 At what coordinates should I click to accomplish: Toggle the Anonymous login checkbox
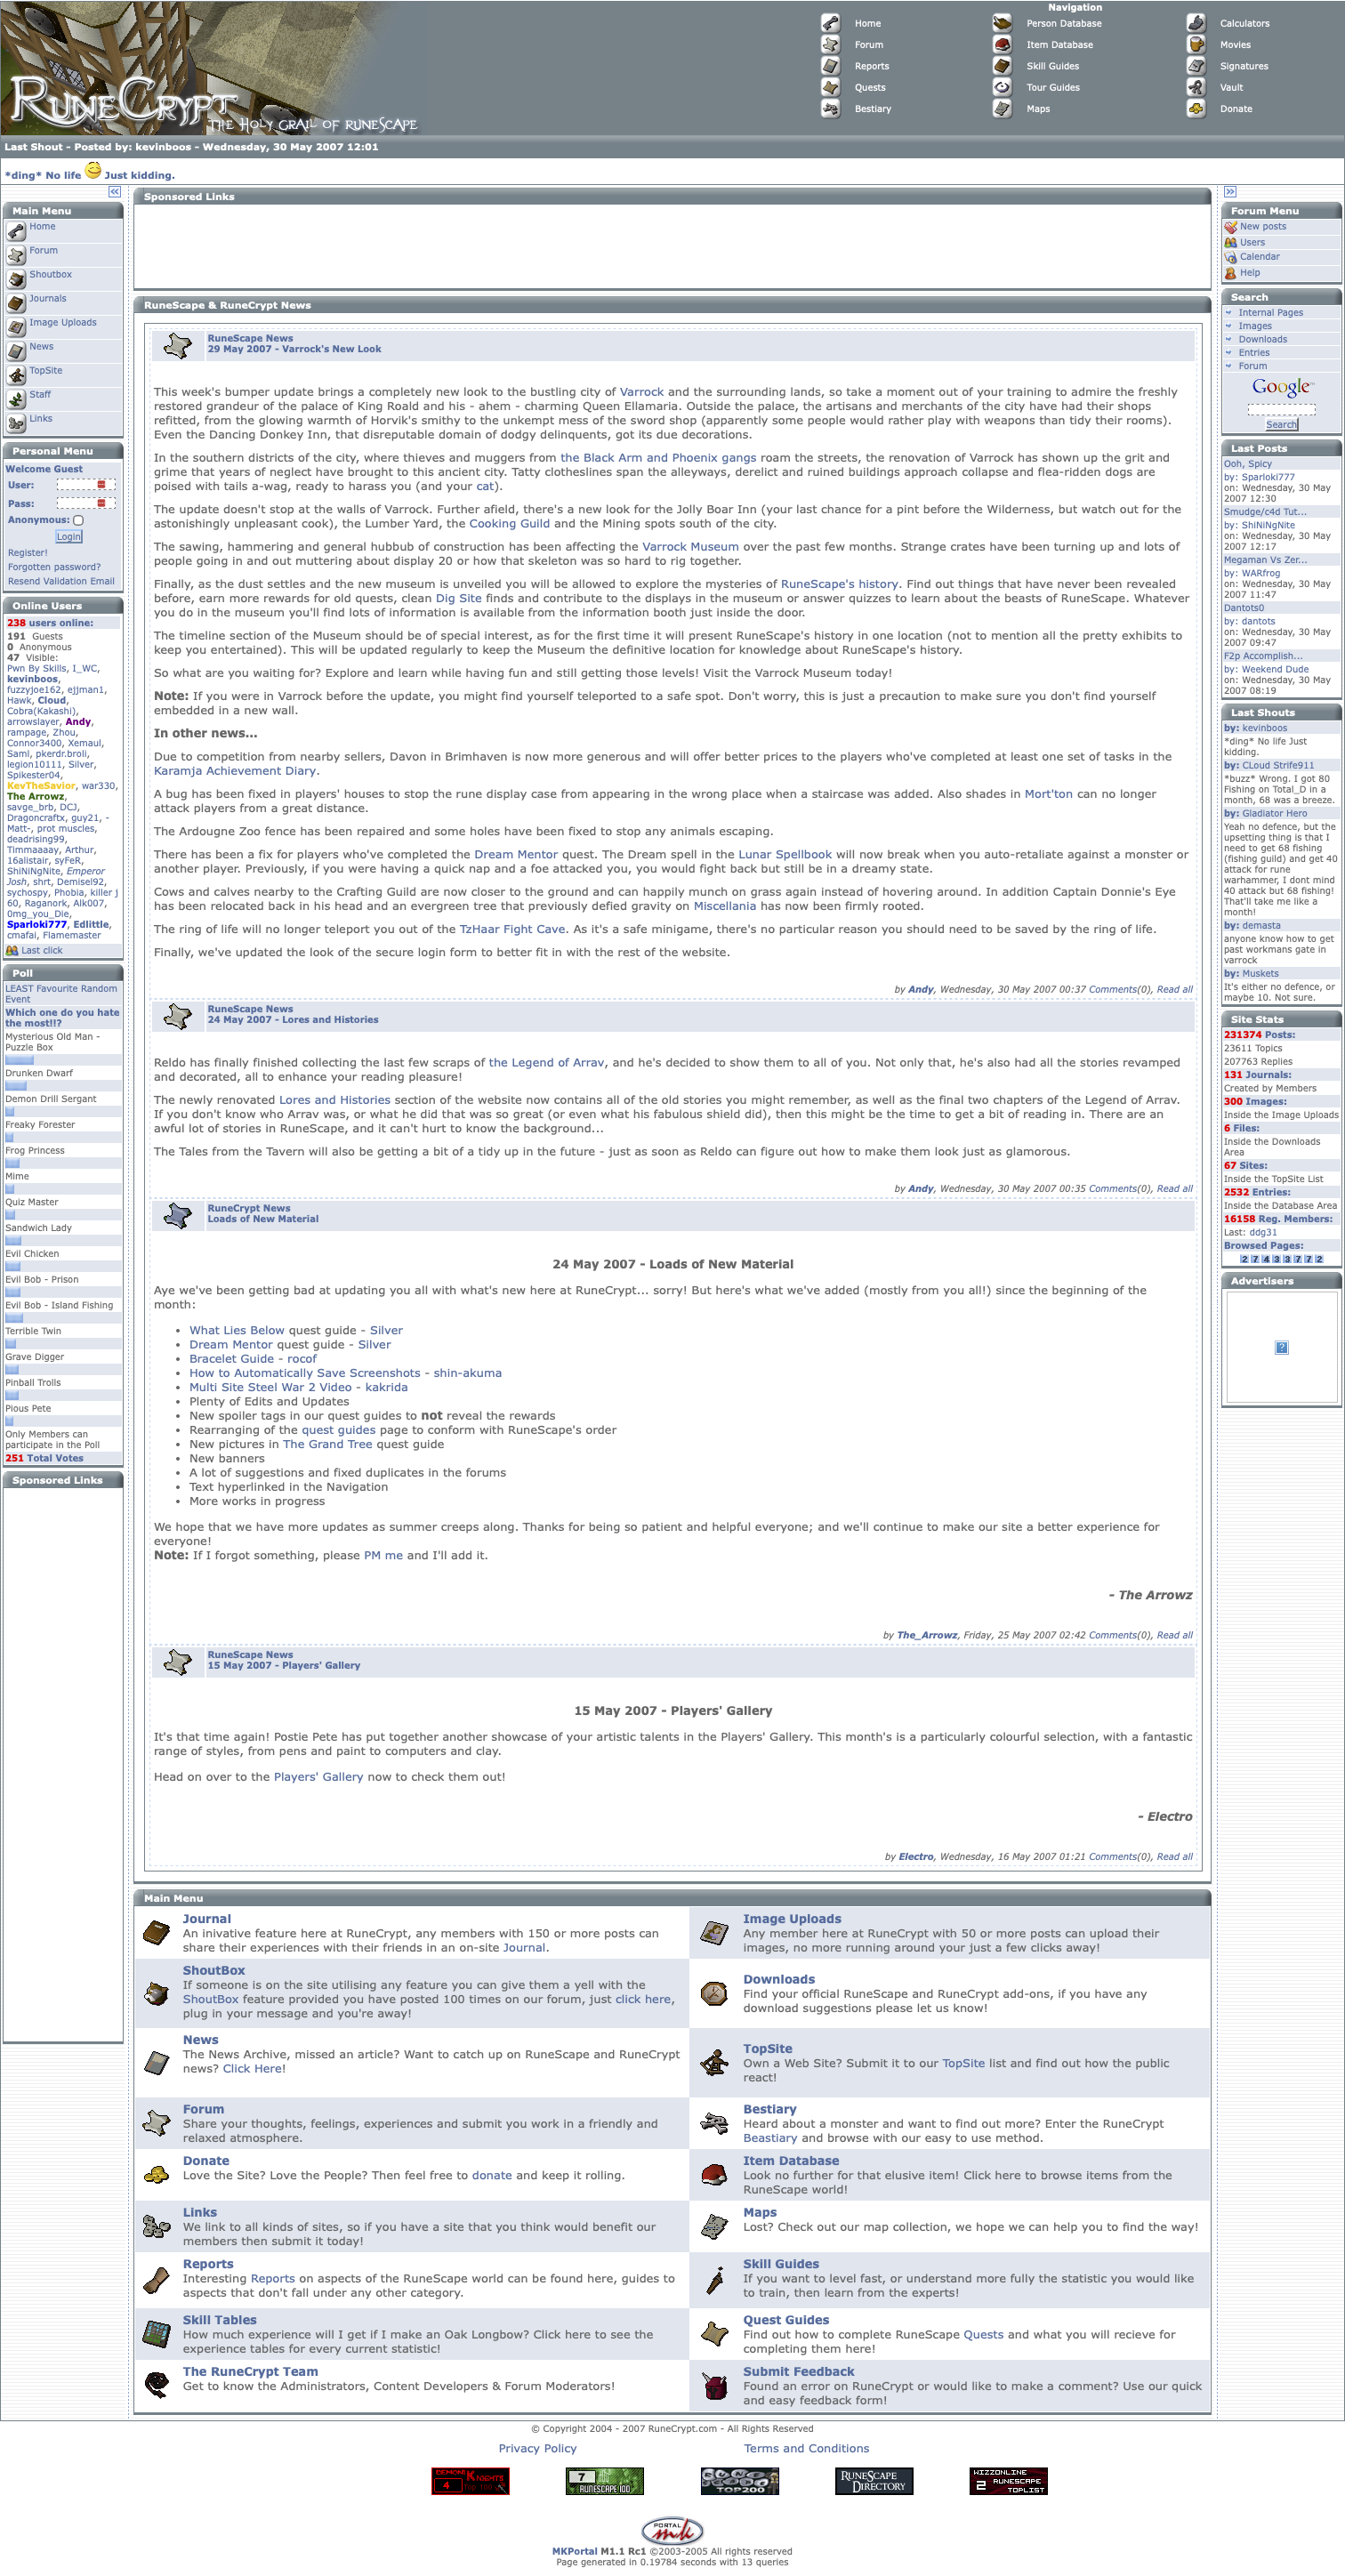click(78, 520)
